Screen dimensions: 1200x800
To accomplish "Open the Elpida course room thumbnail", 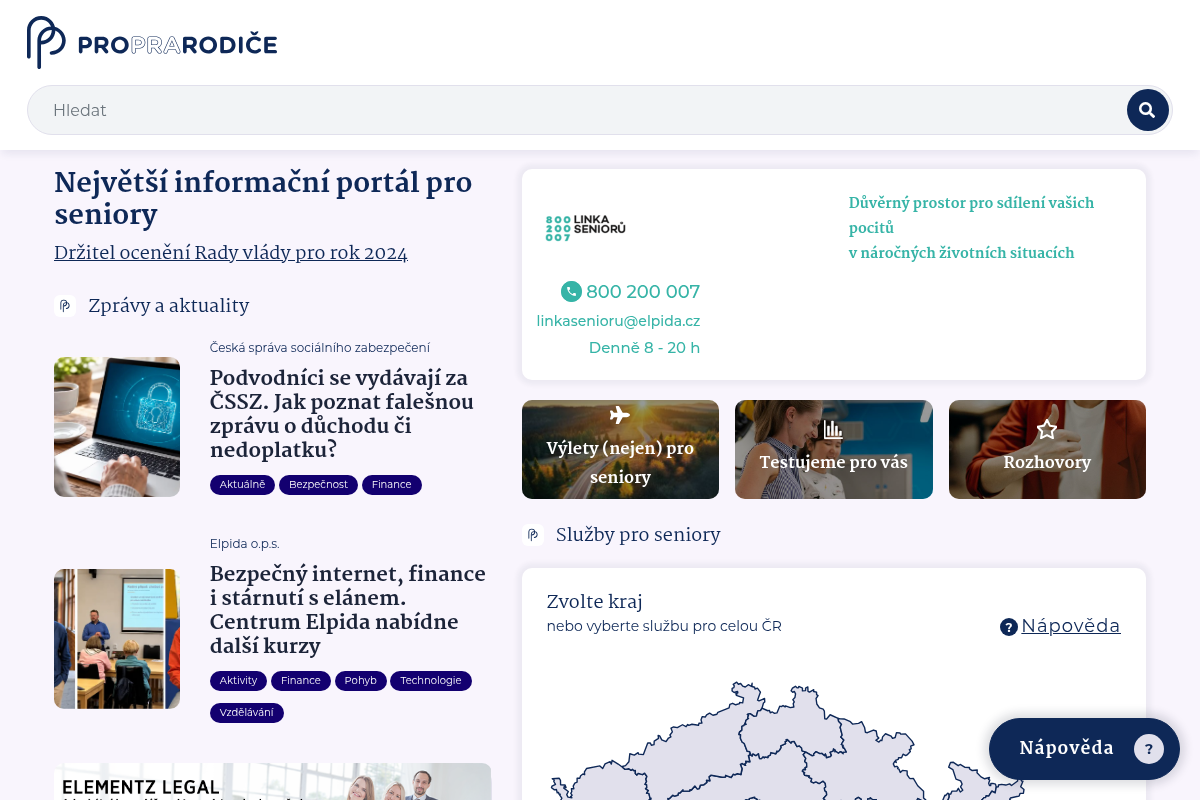I will click(x=117, y=639).
